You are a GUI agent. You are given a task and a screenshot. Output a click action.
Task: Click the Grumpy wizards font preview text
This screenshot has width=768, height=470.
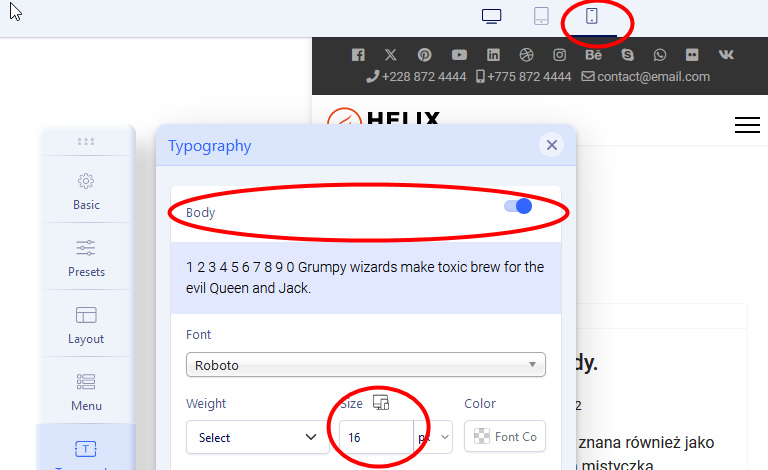(x=365, y=278)
